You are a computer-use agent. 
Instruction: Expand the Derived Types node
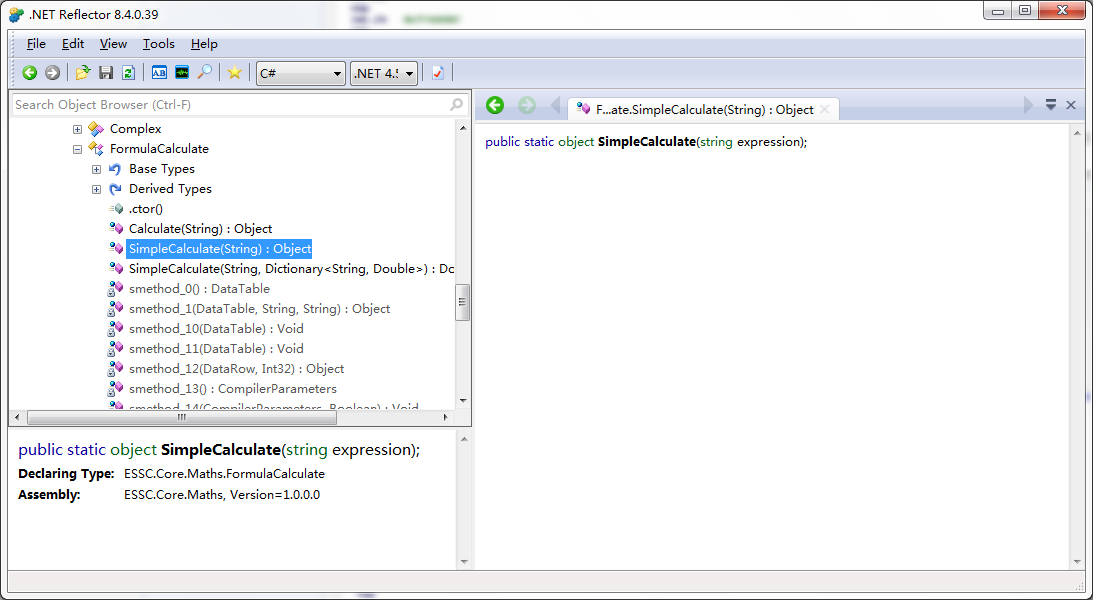click(x=96, y=190)
